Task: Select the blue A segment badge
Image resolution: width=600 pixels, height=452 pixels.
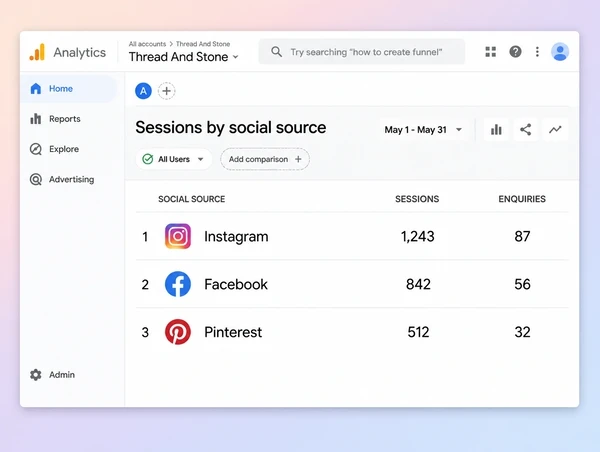Action: pos(143,91)
